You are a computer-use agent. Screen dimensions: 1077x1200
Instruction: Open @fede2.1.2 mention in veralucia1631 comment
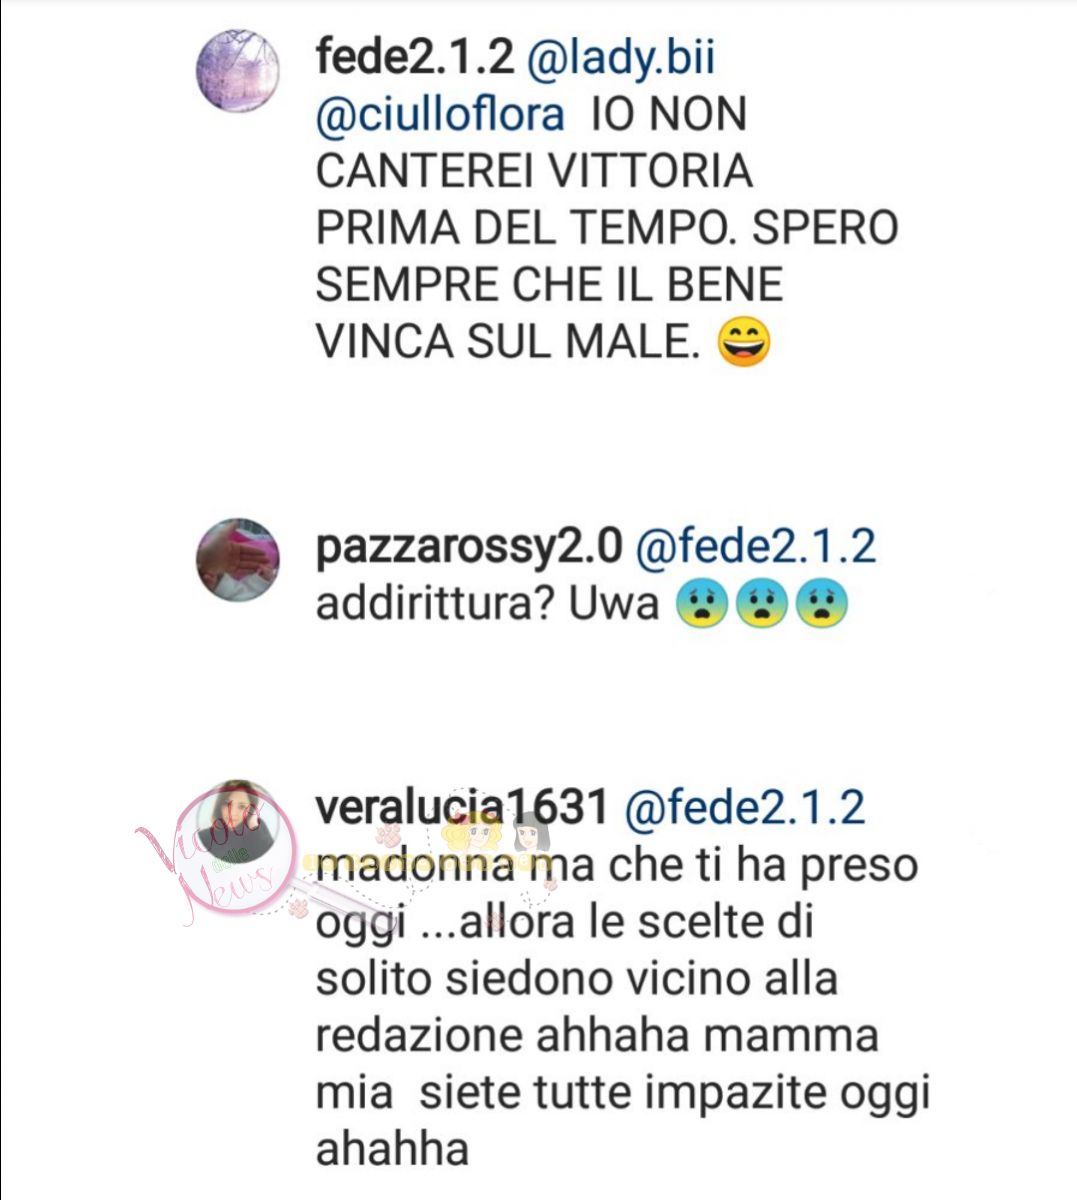click(x=744, y=806)
